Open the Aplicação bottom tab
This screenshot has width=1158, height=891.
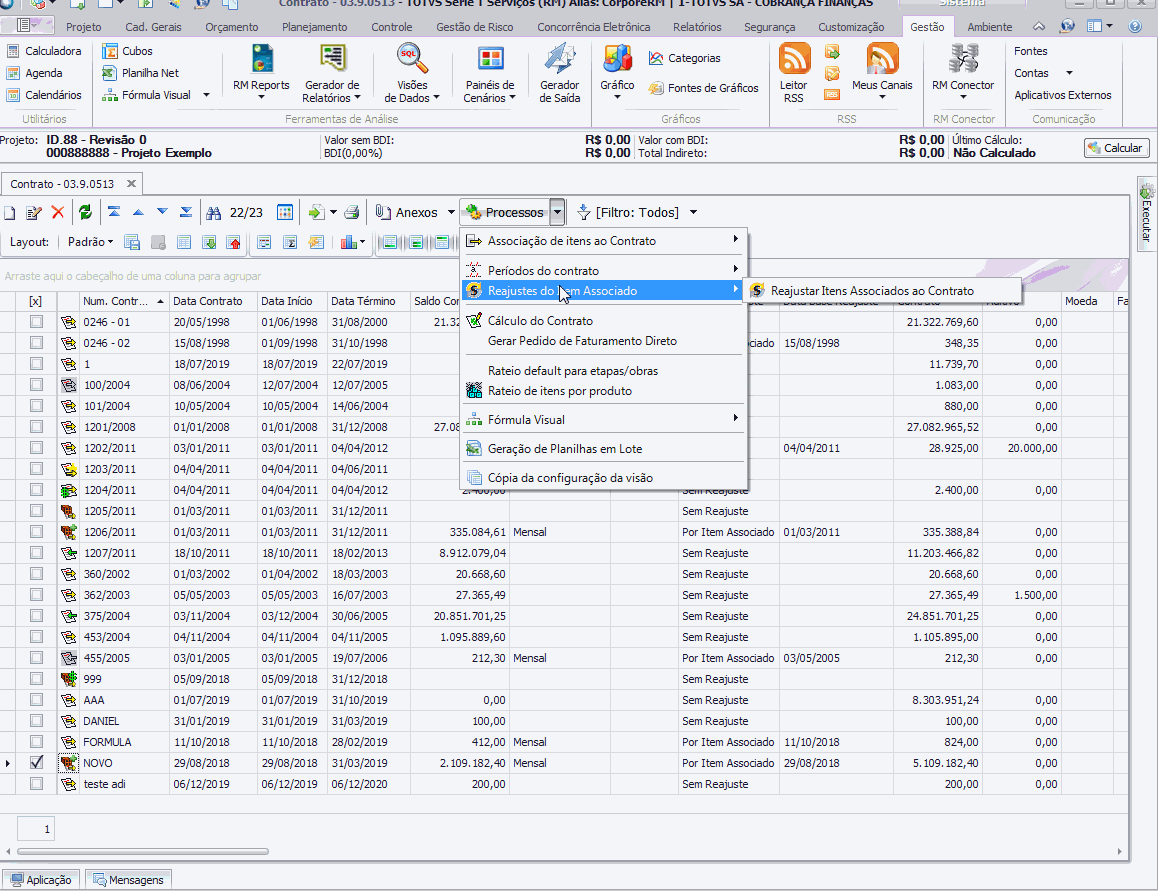tap(41, 880)
